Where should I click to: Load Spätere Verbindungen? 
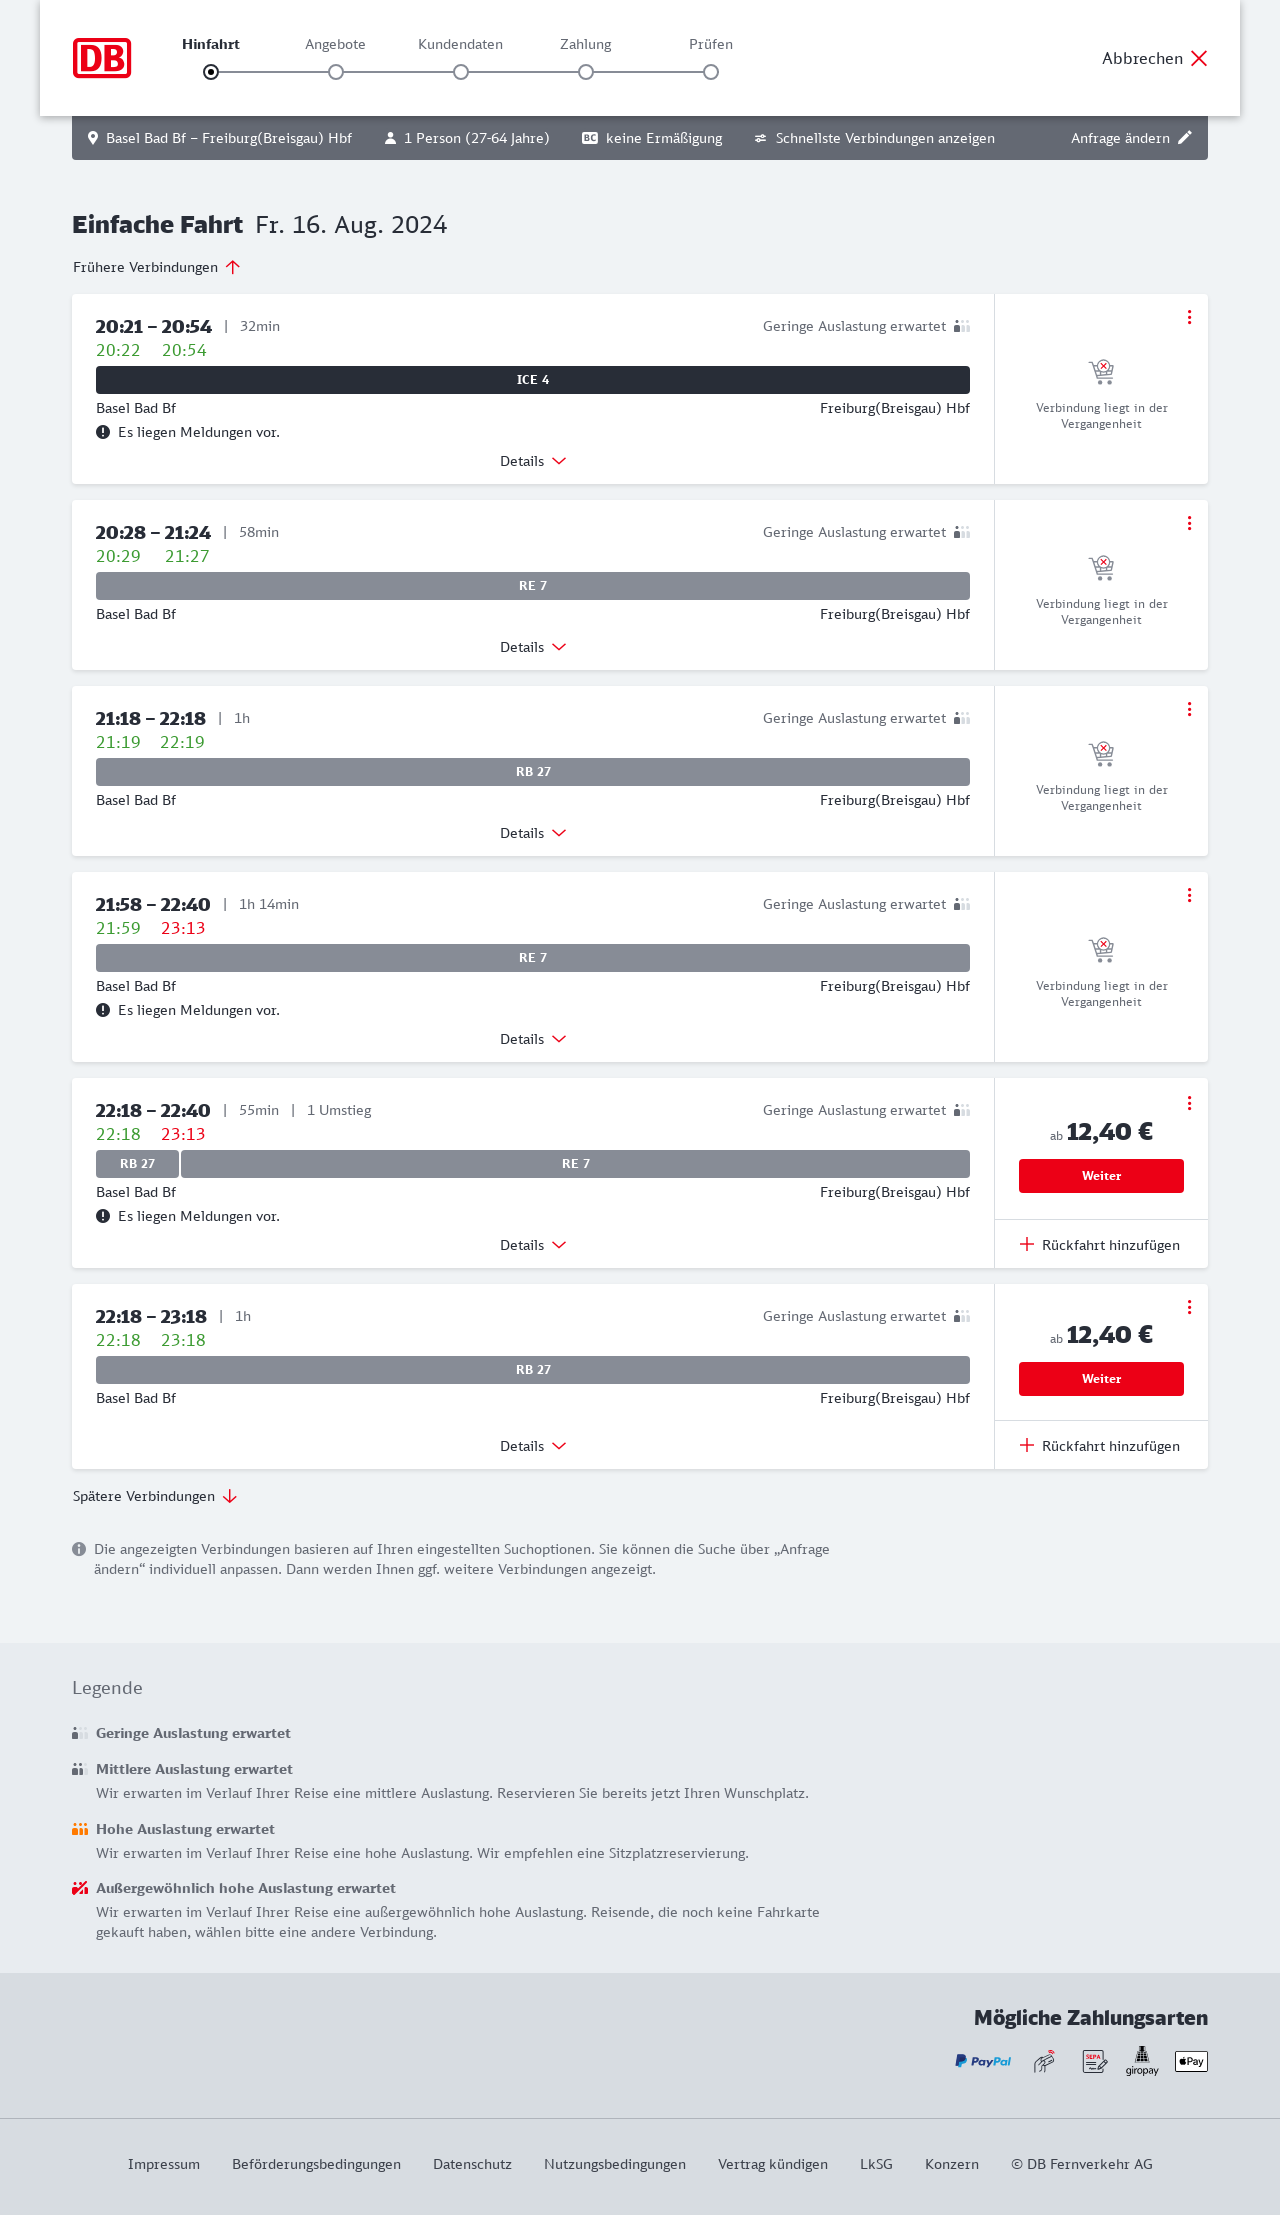tap(155, 1496)
